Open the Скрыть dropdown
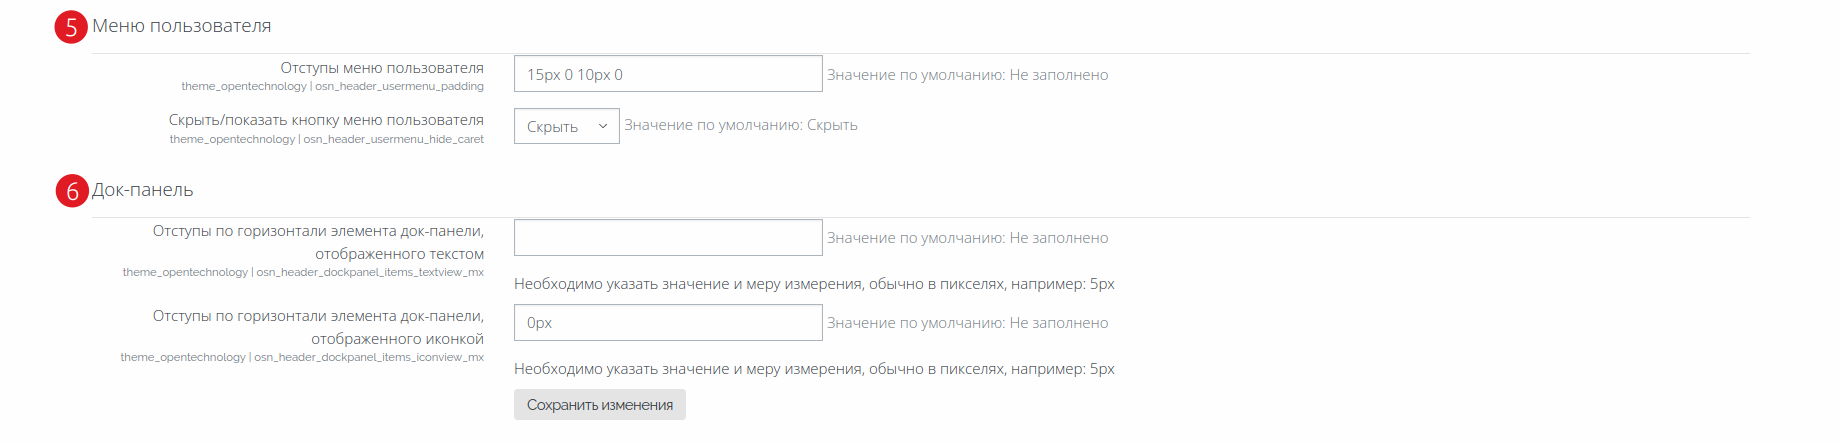The width and height of the screenshot is (1840, 445). point(567,126)
